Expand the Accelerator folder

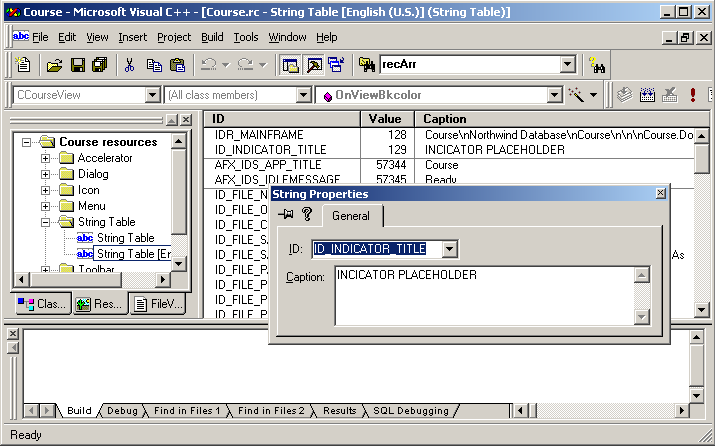[x=45, y=158]
